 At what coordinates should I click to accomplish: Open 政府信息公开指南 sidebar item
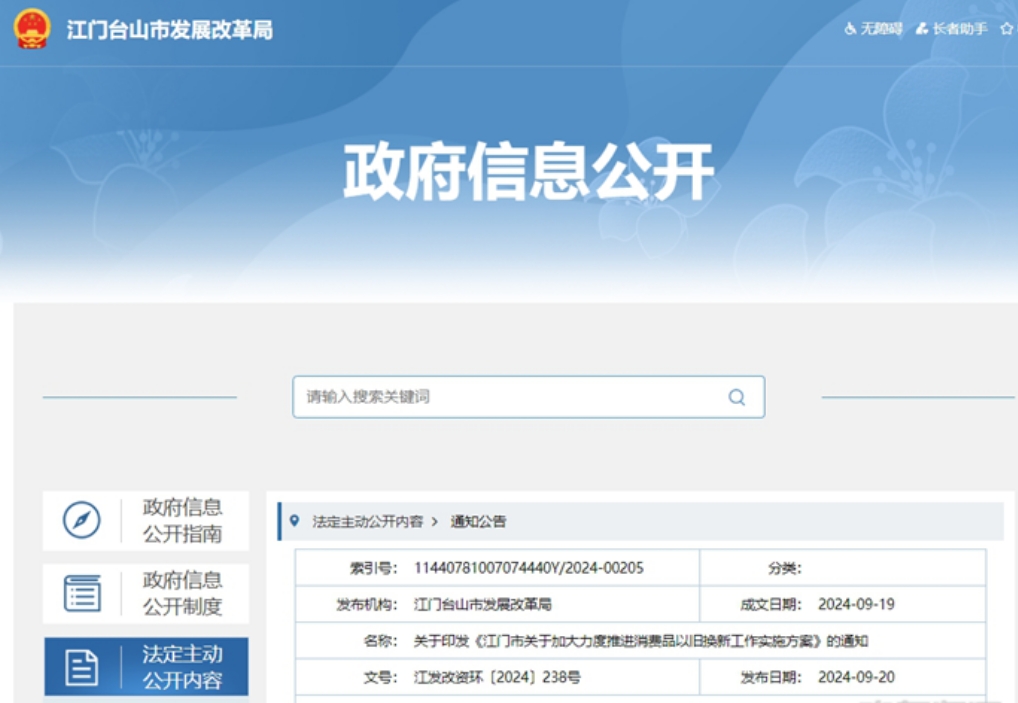146,521
